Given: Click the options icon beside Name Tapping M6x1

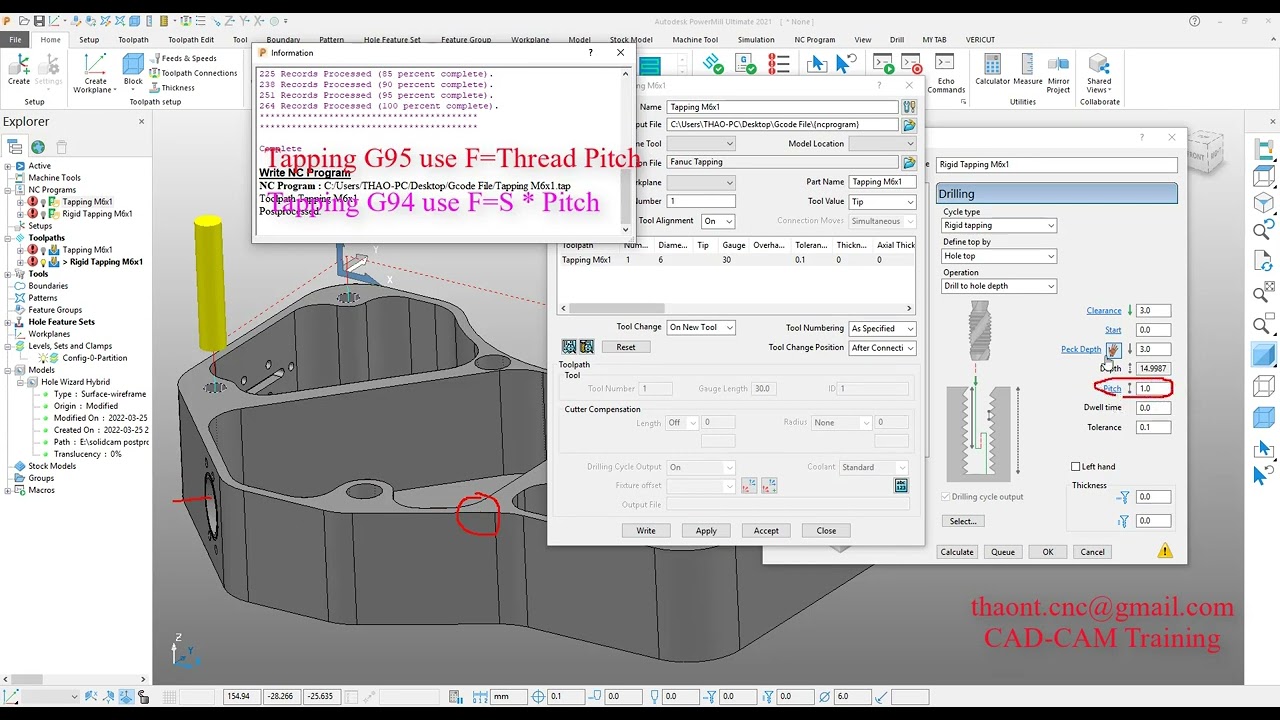Looking at the screenshot, I should pos(909,107).
